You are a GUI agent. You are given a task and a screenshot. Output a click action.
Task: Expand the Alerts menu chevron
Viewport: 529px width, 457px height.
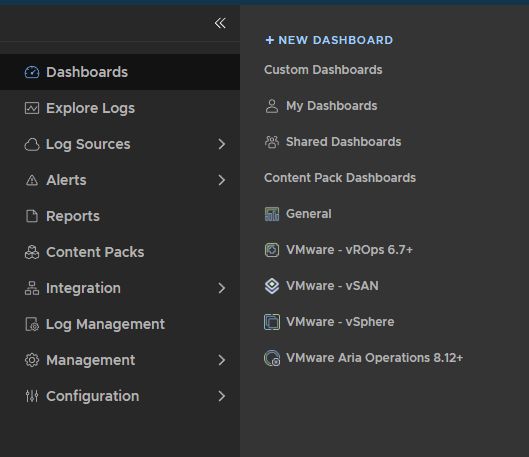222,180
